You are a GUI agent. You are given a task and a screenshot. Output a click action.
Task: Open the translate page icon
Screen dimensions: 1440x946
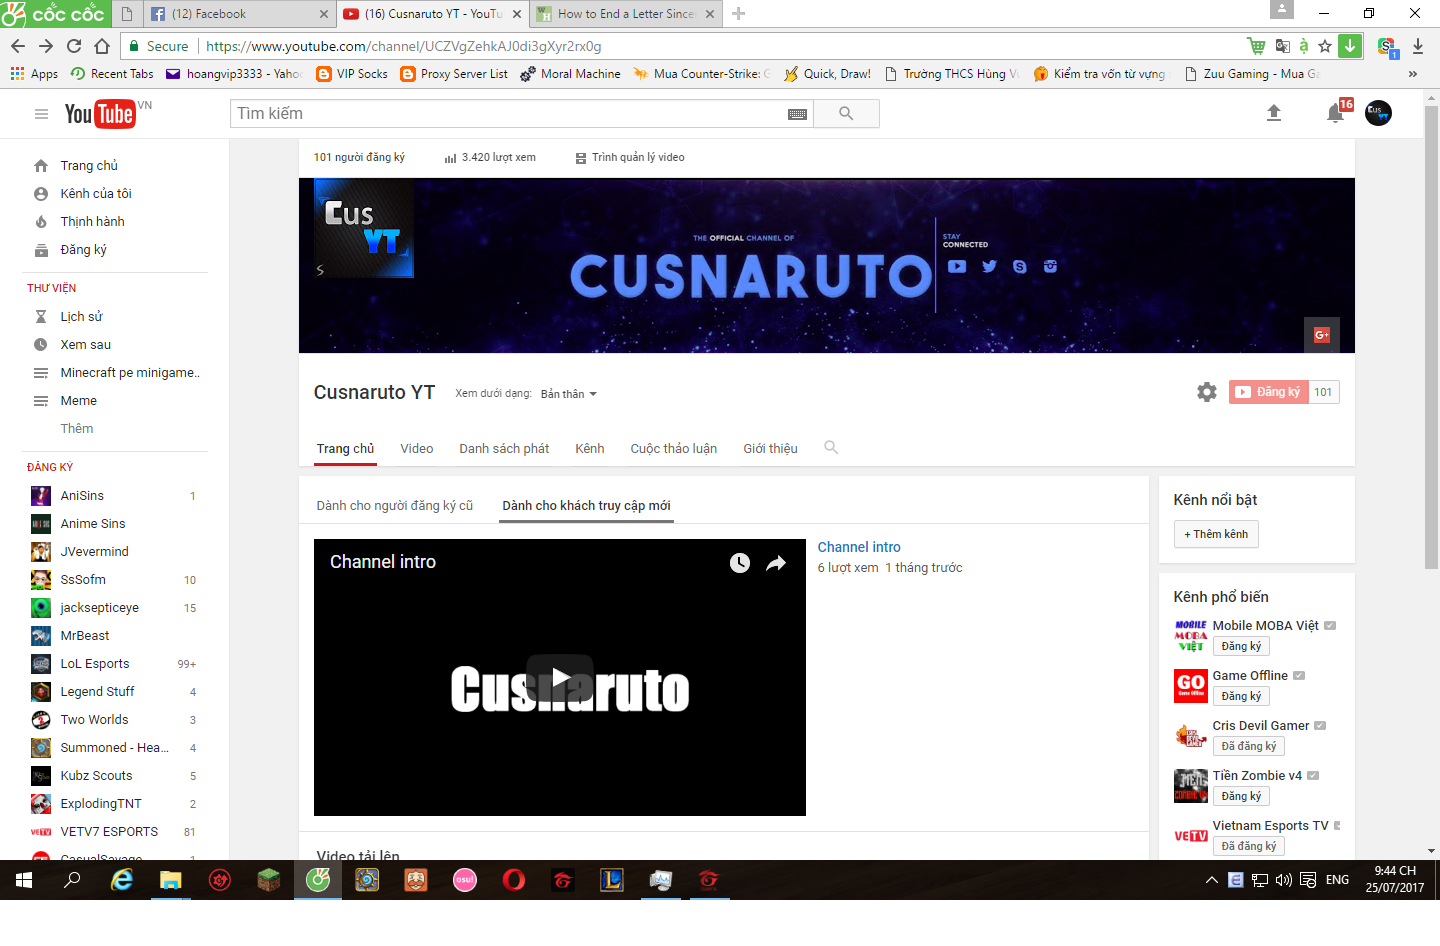click(1283, 46)
